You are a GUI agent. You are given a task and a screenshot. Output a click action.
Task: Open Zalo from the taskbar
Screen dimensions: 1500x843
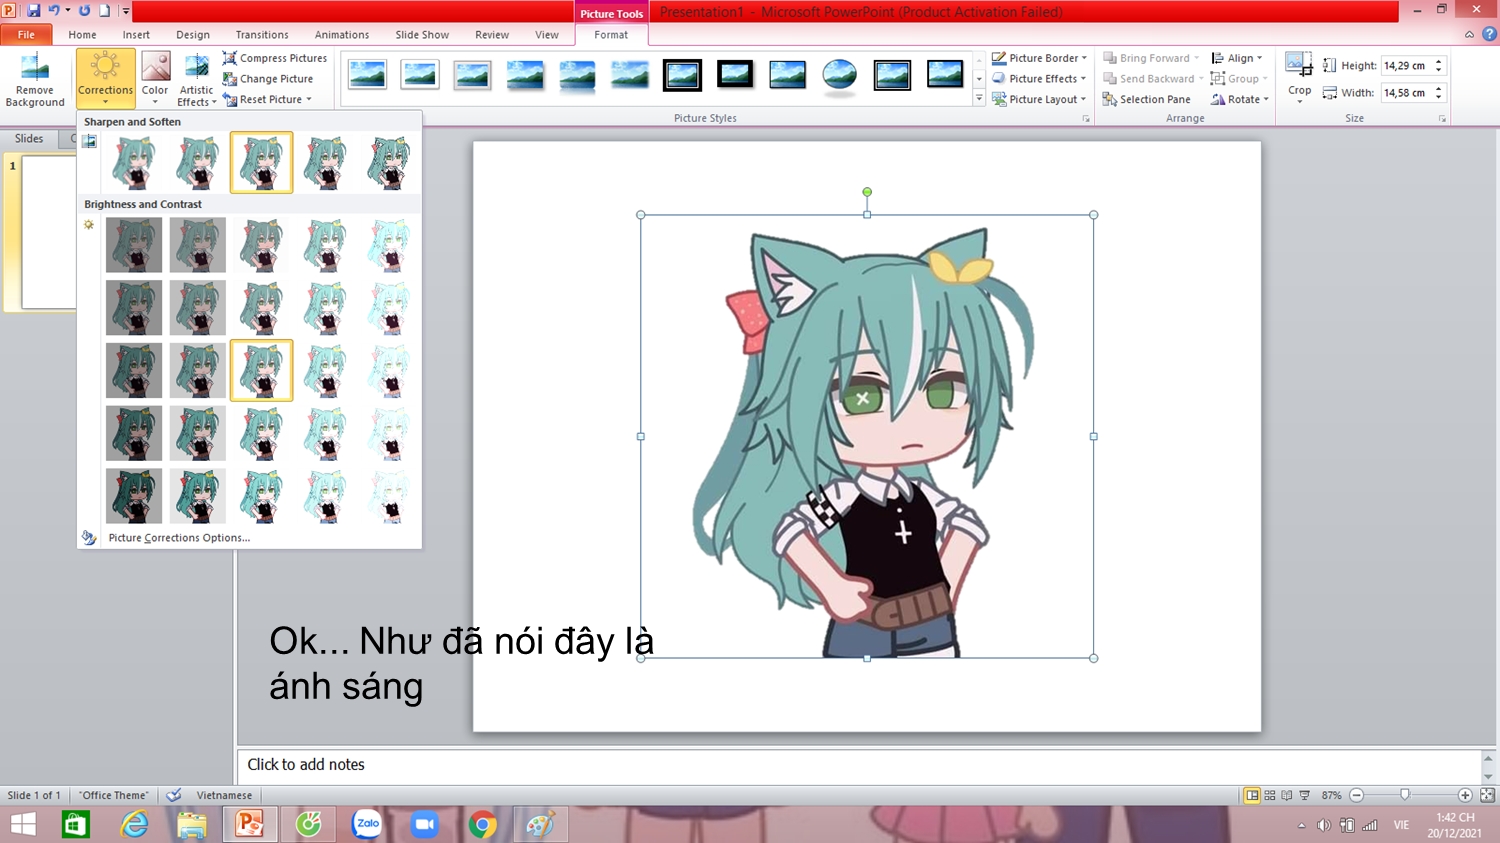pyautogui.click(x=367, y=825)
